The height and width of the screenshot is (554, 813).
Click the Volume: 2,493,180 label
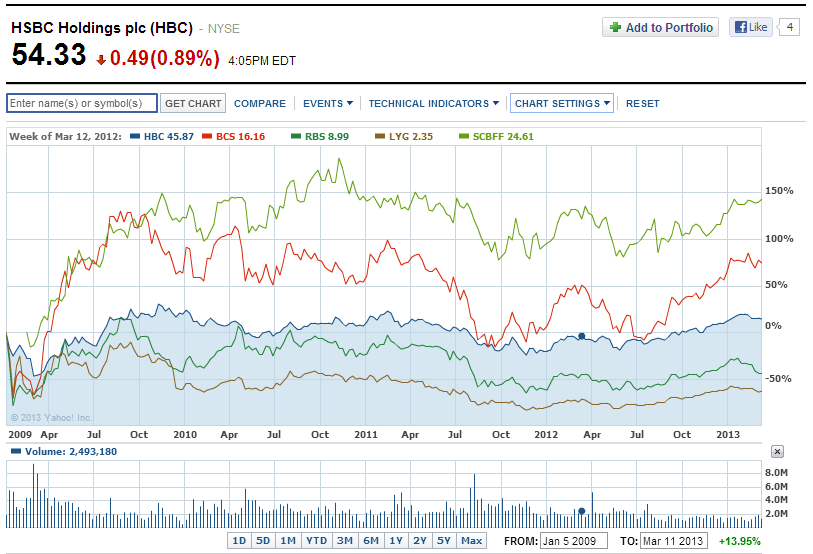71,451
